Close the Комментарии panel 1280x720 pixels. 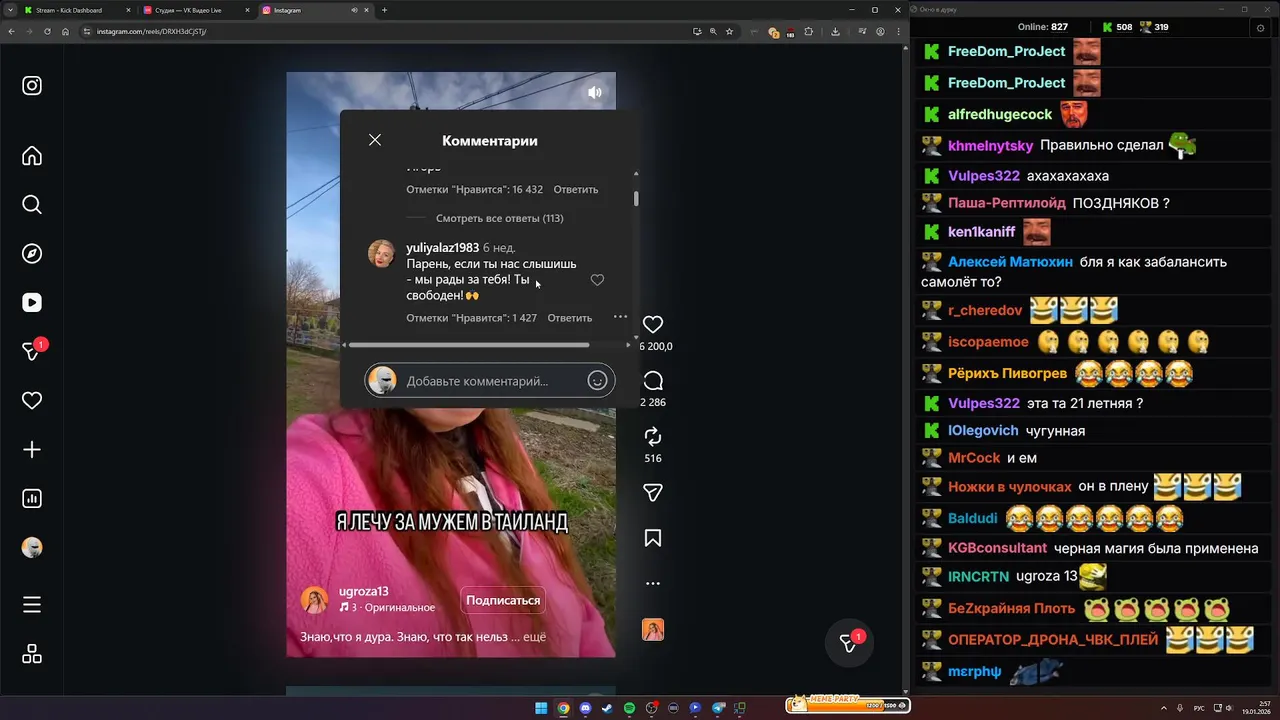tap(375, 140)
